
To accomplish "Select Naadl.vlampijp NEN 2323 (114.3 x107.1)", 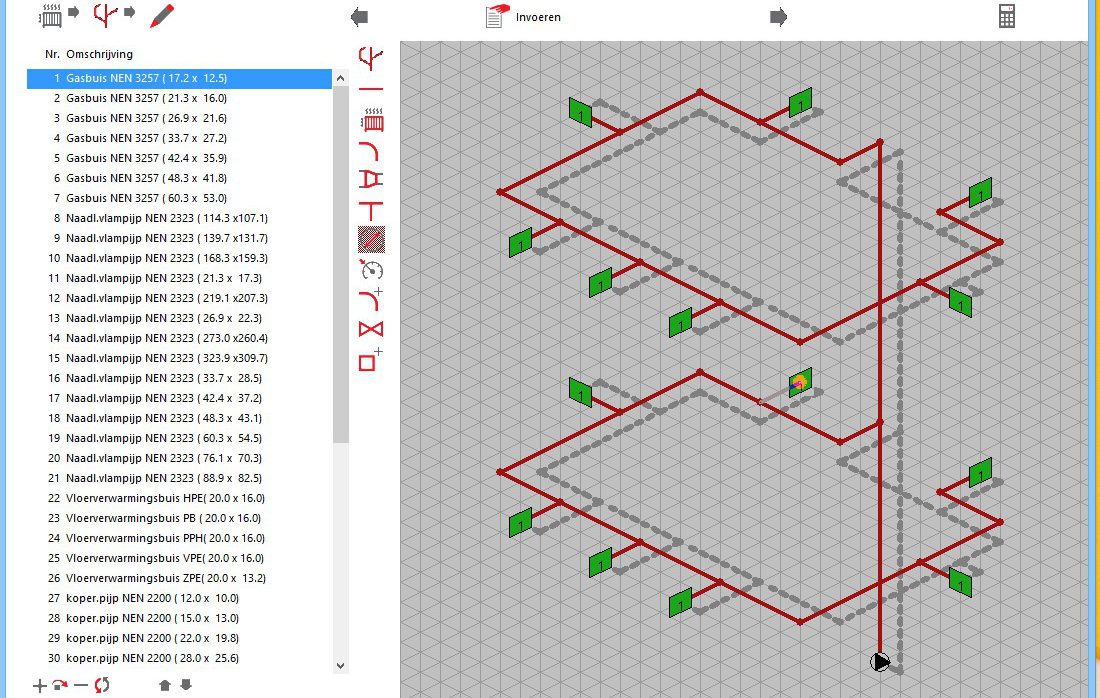I will pyautogui.click(x=179, y=218).
